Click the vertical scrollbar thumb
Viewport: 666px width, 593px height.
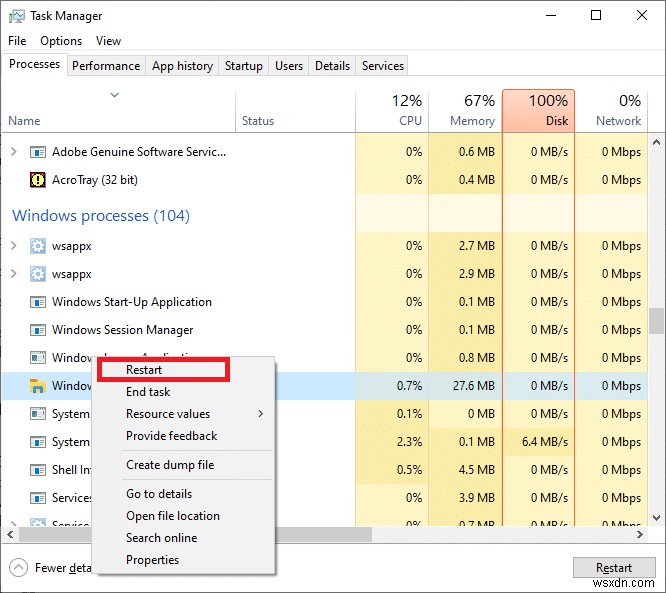tap(657, 320)
